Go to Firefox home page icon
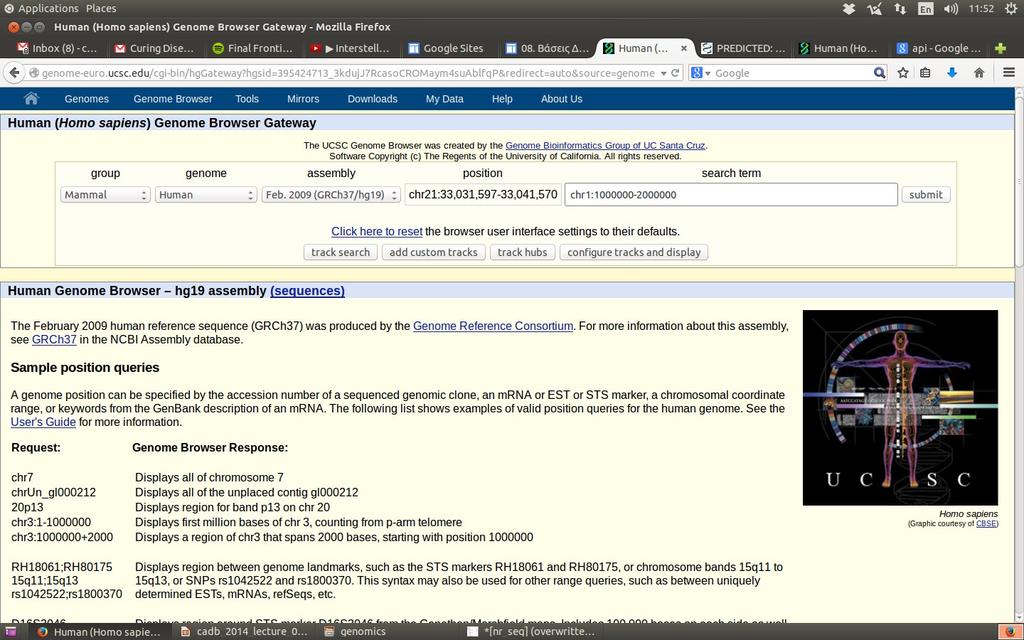 978,73
